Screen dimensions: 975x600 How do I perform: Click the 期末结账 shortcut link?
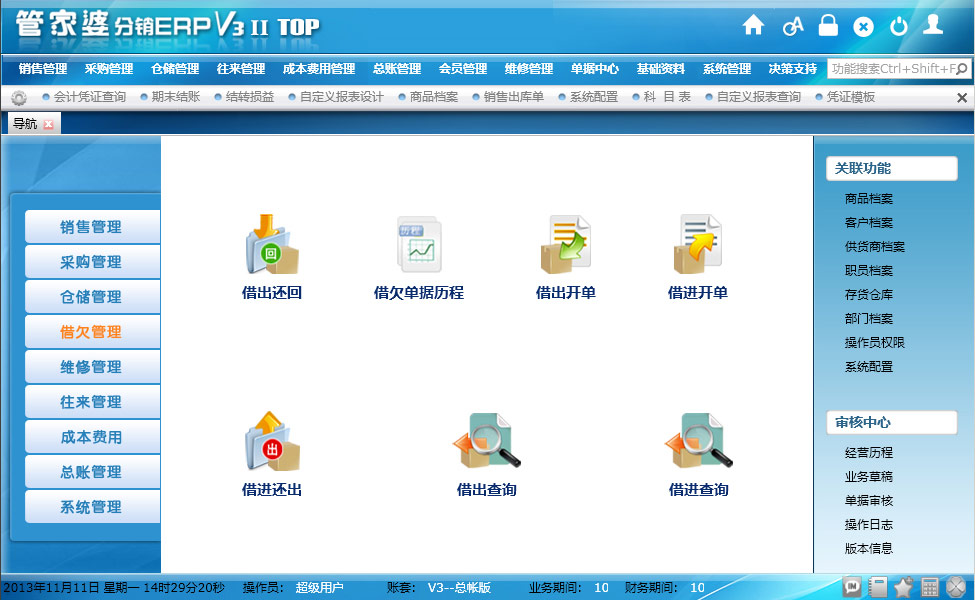tap(175, 97)
